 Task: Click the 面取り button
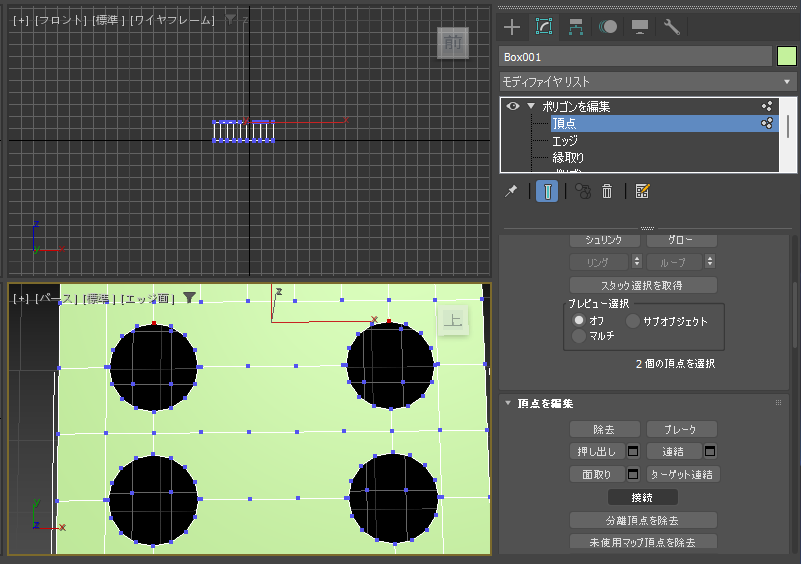pos(598,474)
